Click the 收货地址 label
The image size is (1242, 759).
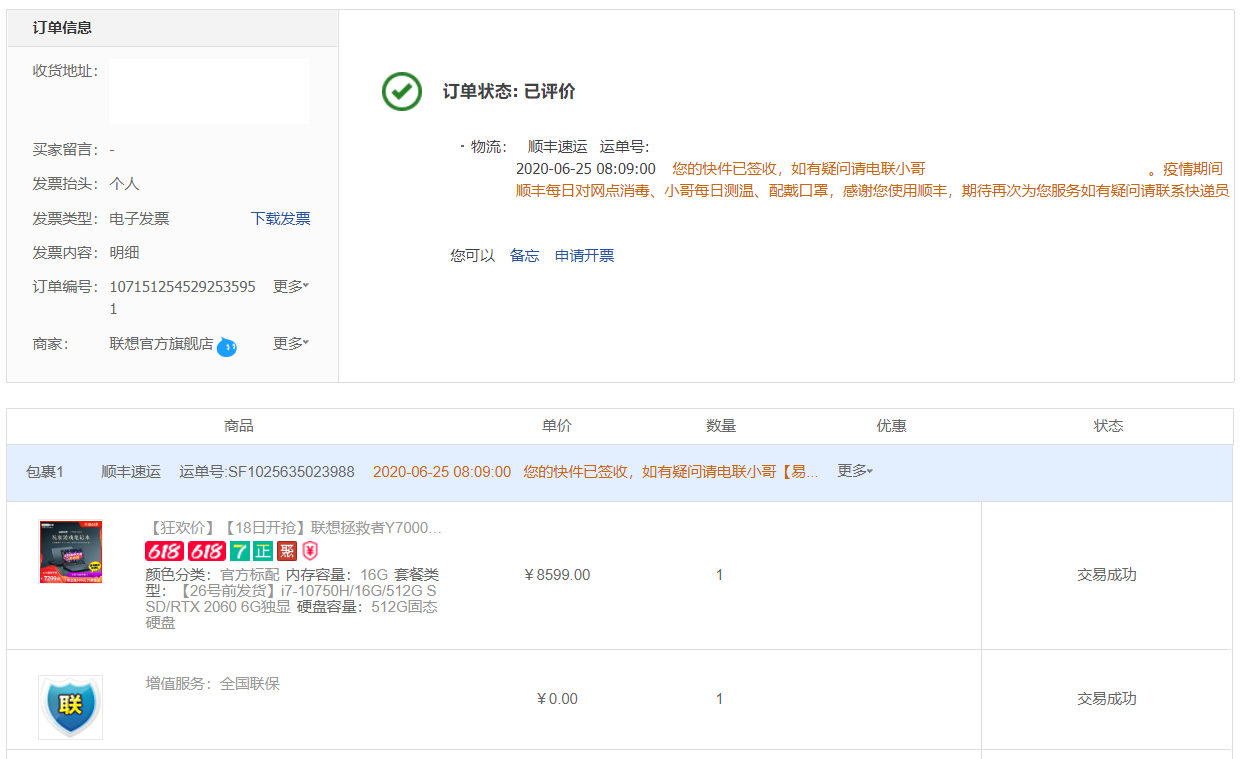[65, 70]
